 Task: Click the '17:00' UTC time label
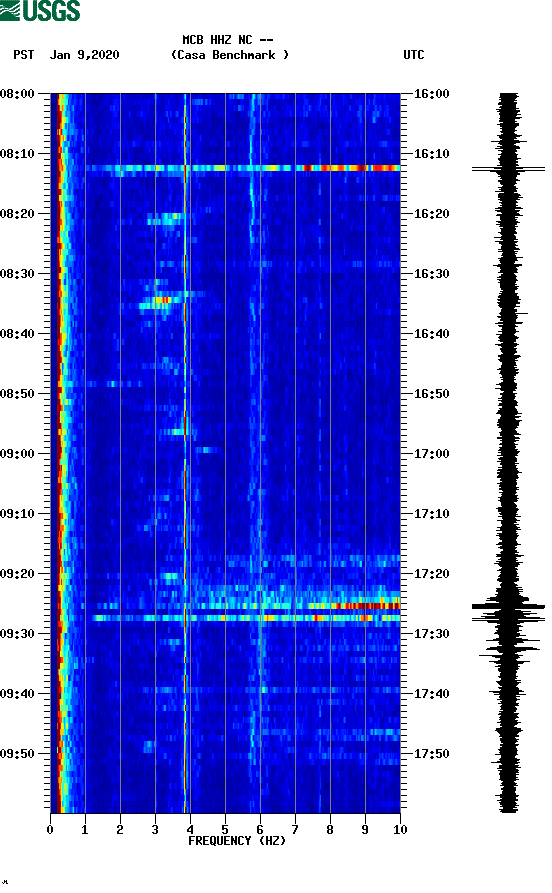click(431, 454)
